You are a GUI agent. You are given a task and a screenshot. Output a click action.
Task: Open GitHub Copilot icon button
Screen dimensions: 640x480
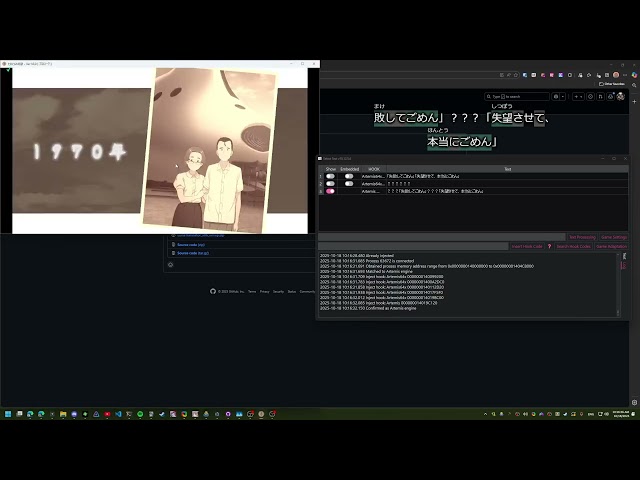[556, 97]
